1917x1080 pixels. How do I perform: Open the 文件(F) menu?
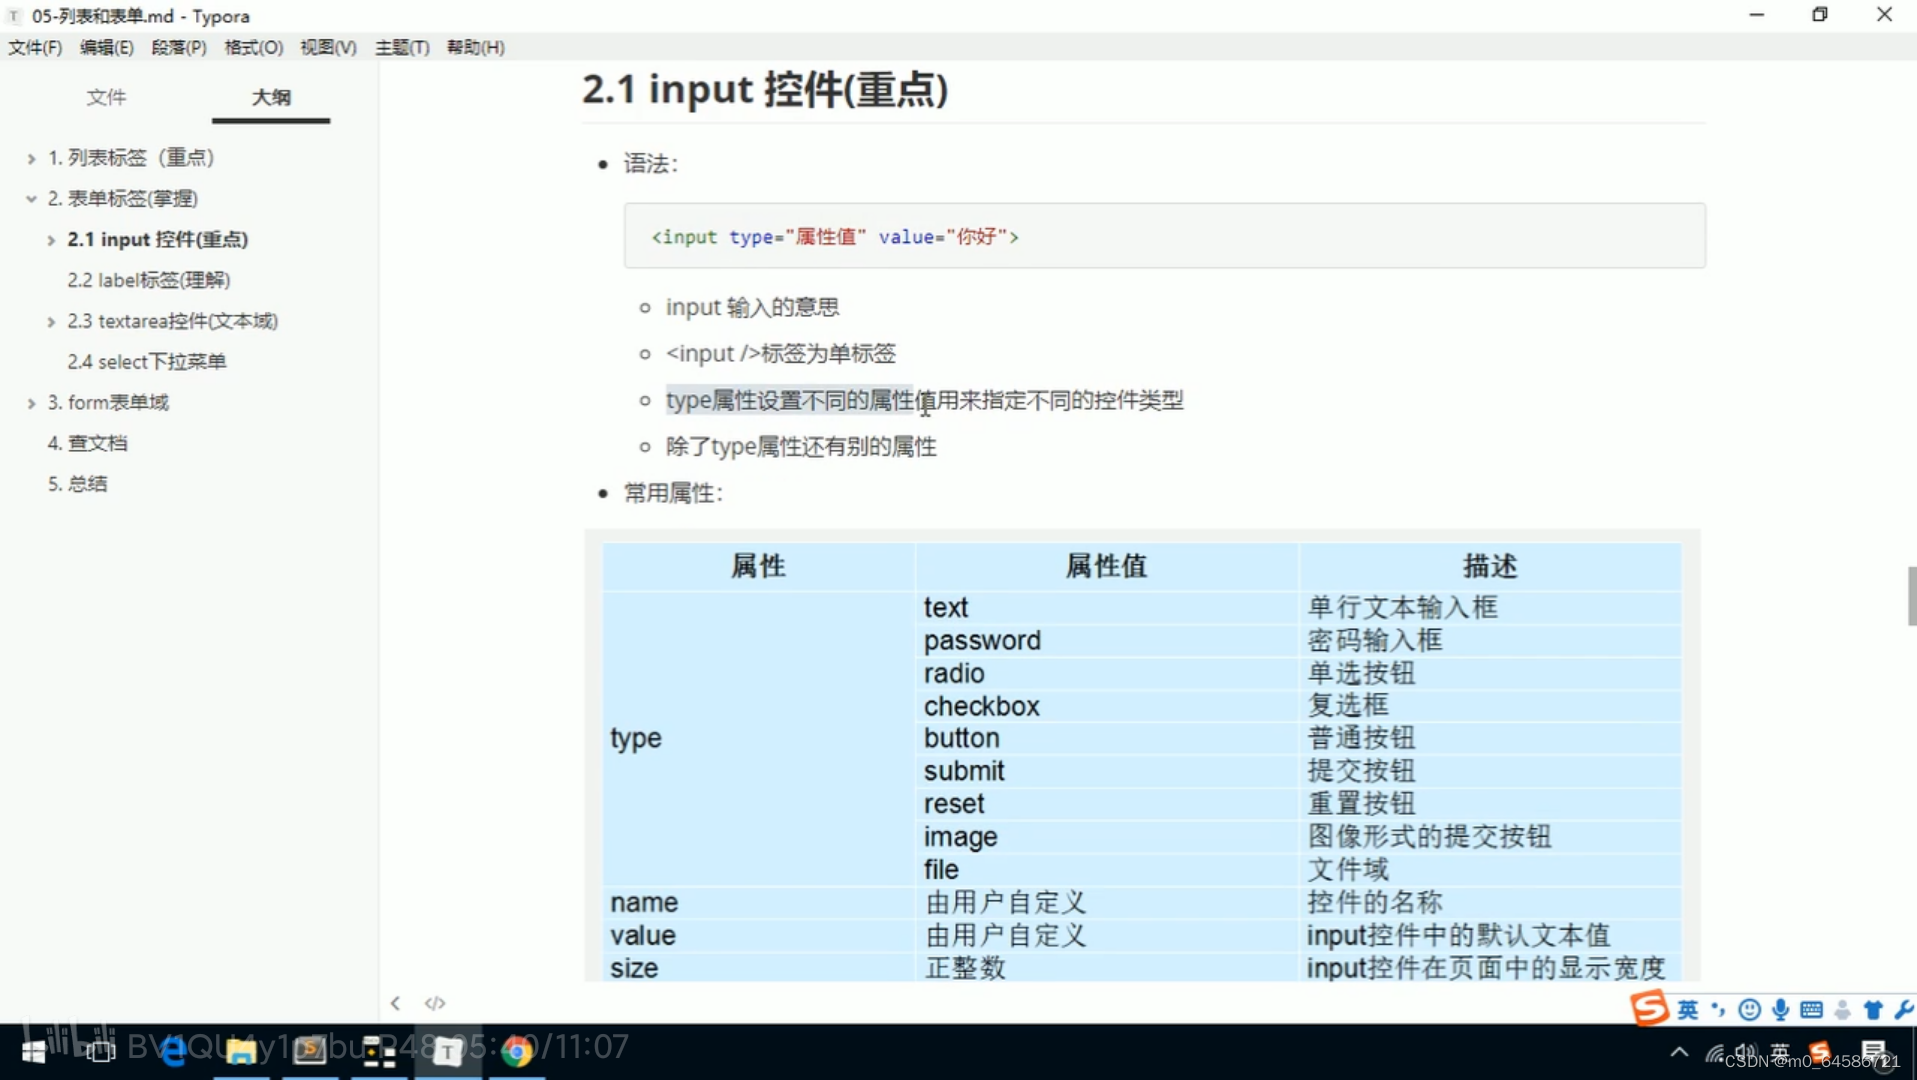click(35, 47)
